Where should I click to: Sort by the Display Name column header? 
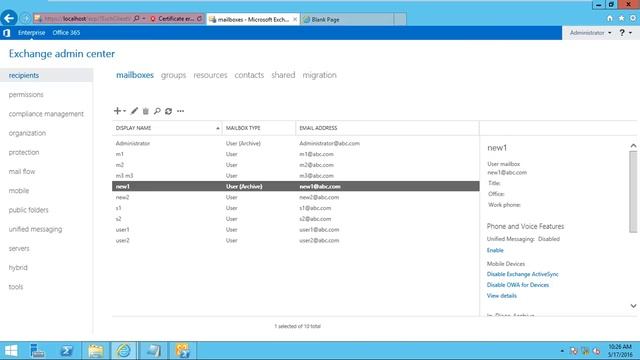(167, 128)
